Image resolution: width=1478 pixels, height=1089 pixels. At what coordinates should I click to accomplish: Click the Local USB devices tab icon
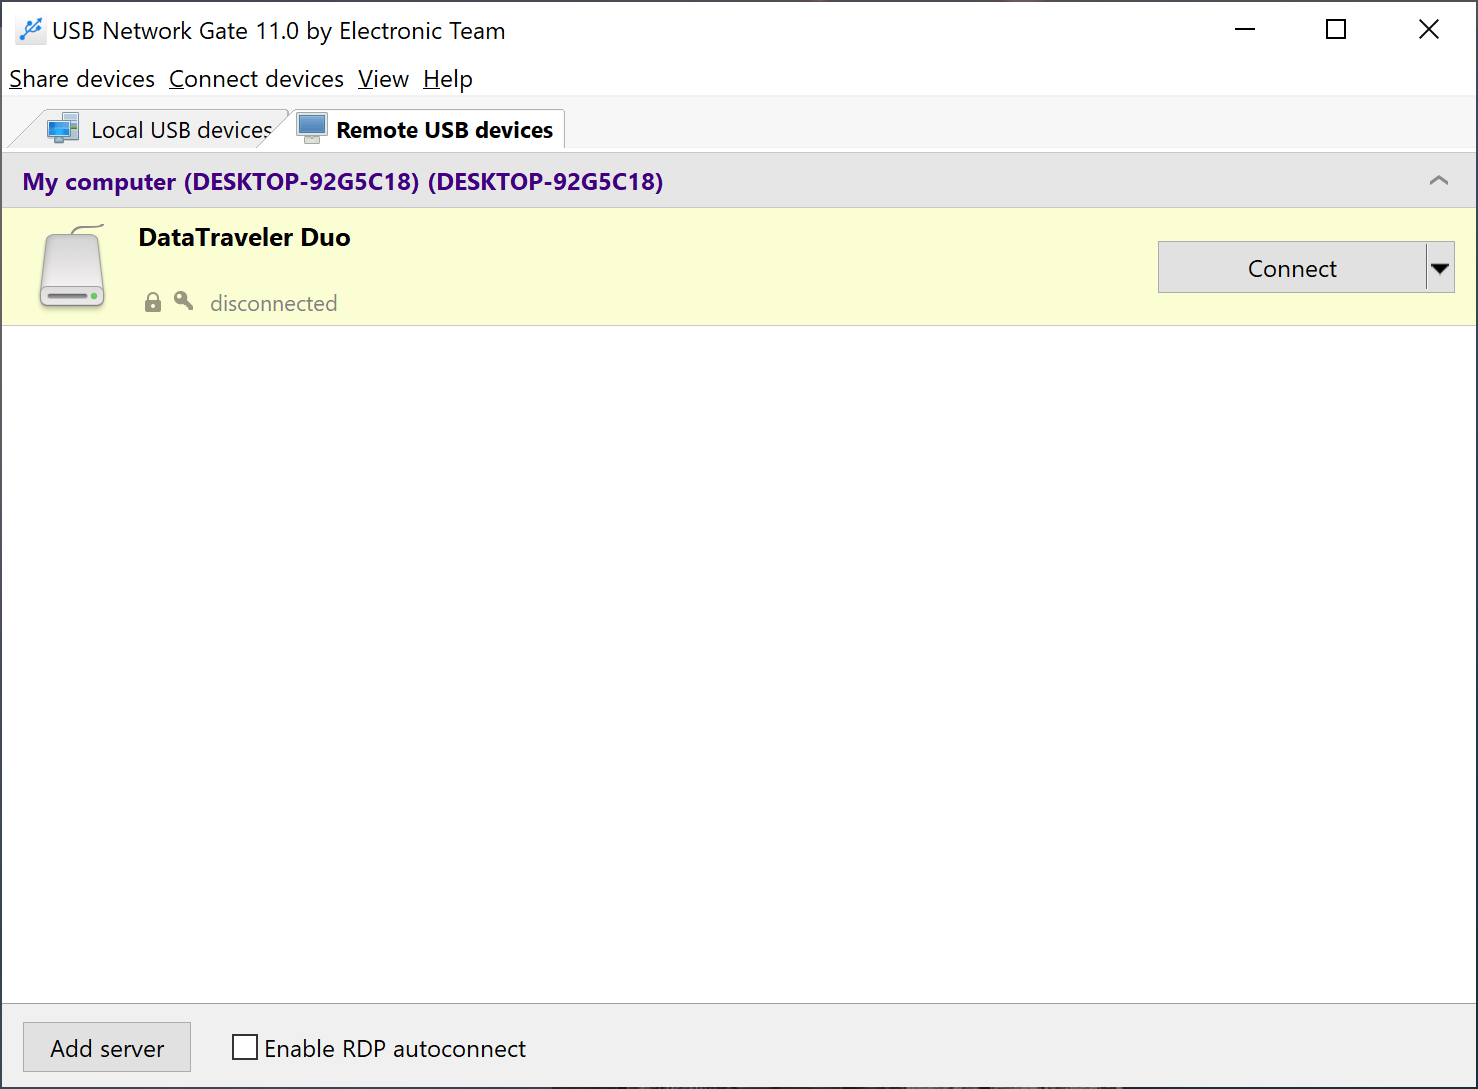63,128
